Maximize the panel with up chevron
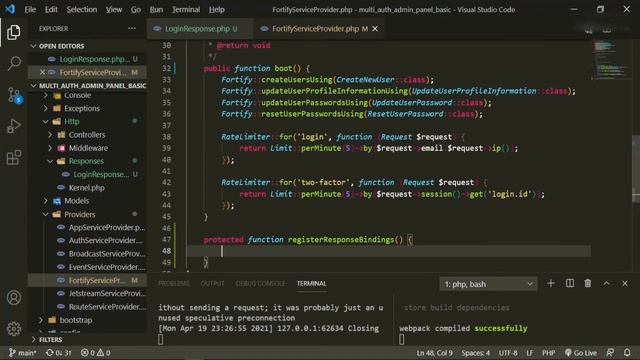Viewport: 640px width, 360px height. [x=607, y=283]
